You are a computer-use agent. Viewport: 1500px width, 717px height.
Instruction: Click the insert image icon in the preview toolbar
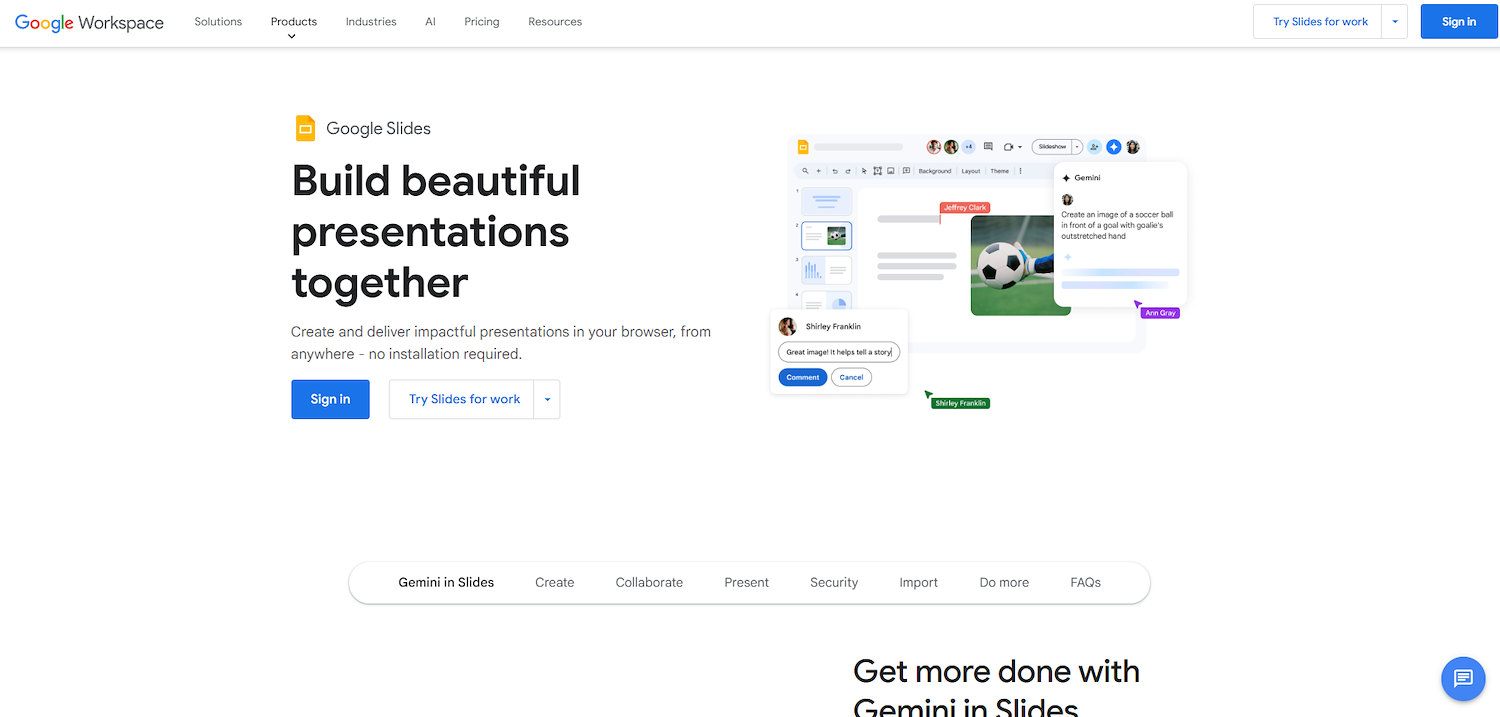(890, 171)
